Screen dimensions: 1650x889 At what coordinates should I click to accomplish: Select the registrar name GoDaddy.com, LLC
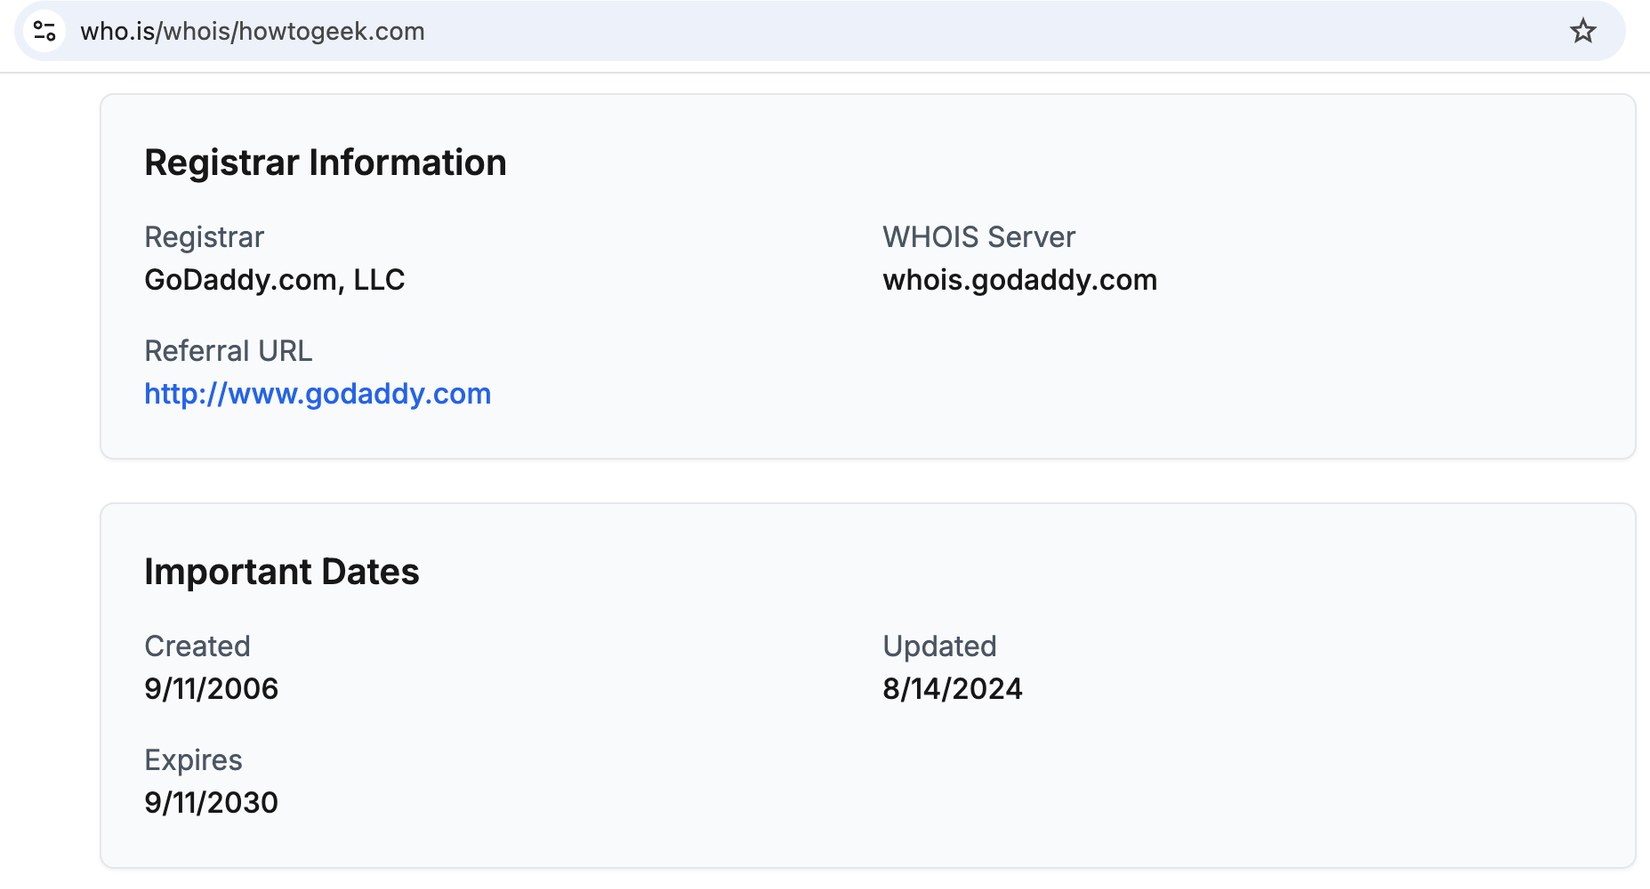pos(274,280)
